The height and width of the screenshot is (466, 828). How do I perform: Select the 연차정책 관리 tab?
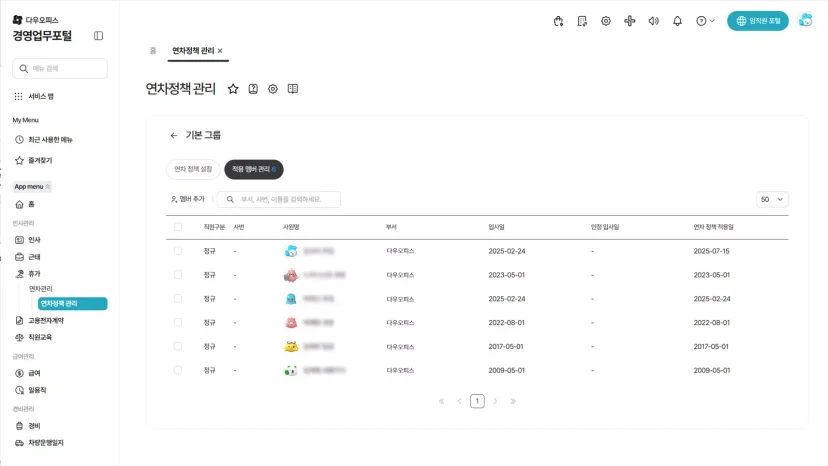193,51
